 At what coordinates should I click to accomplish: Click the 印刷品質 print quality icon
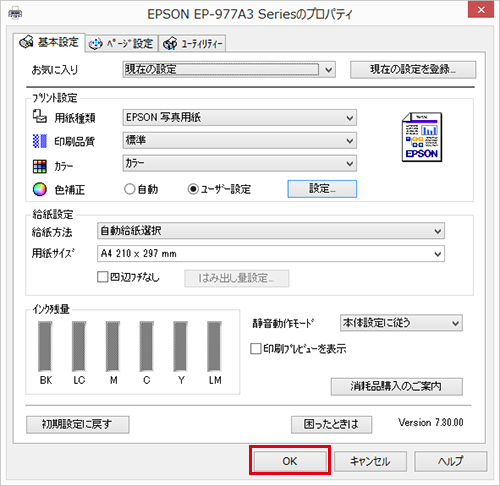[40, 141]
